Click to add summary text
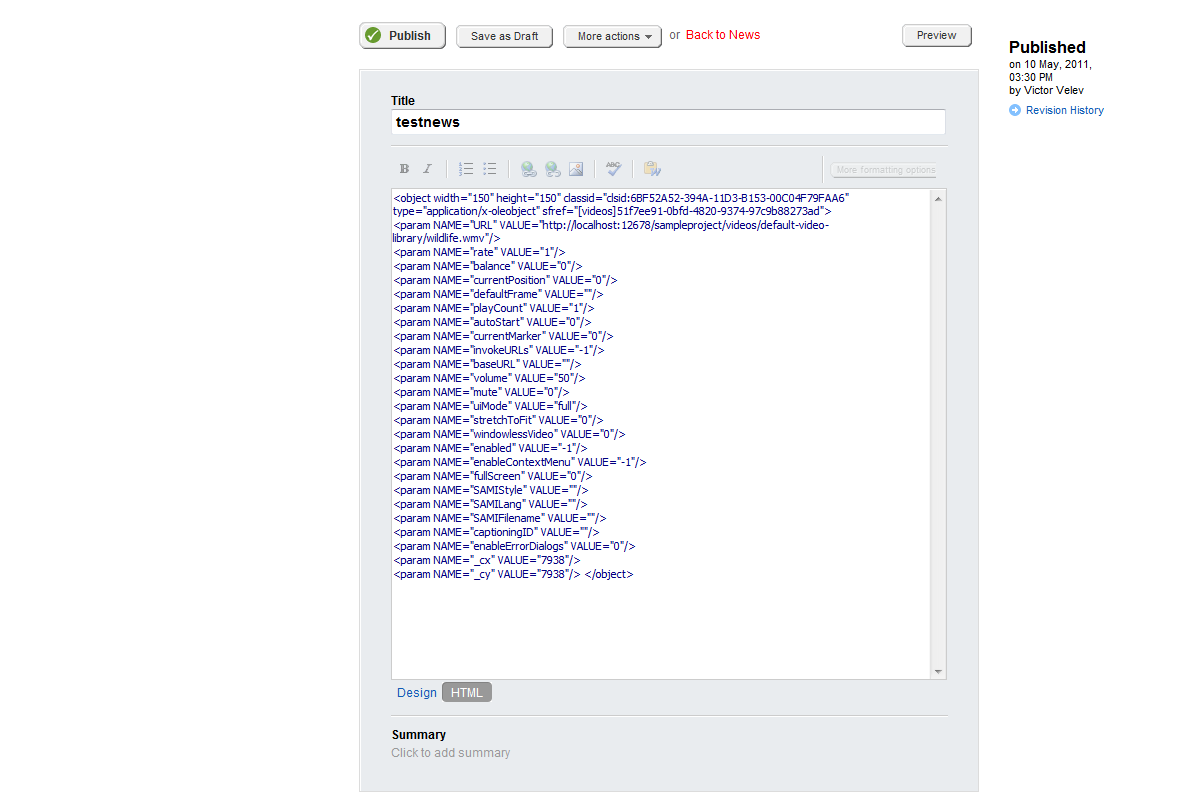Viewport: 1177px width, 800px height. (450, 753)
